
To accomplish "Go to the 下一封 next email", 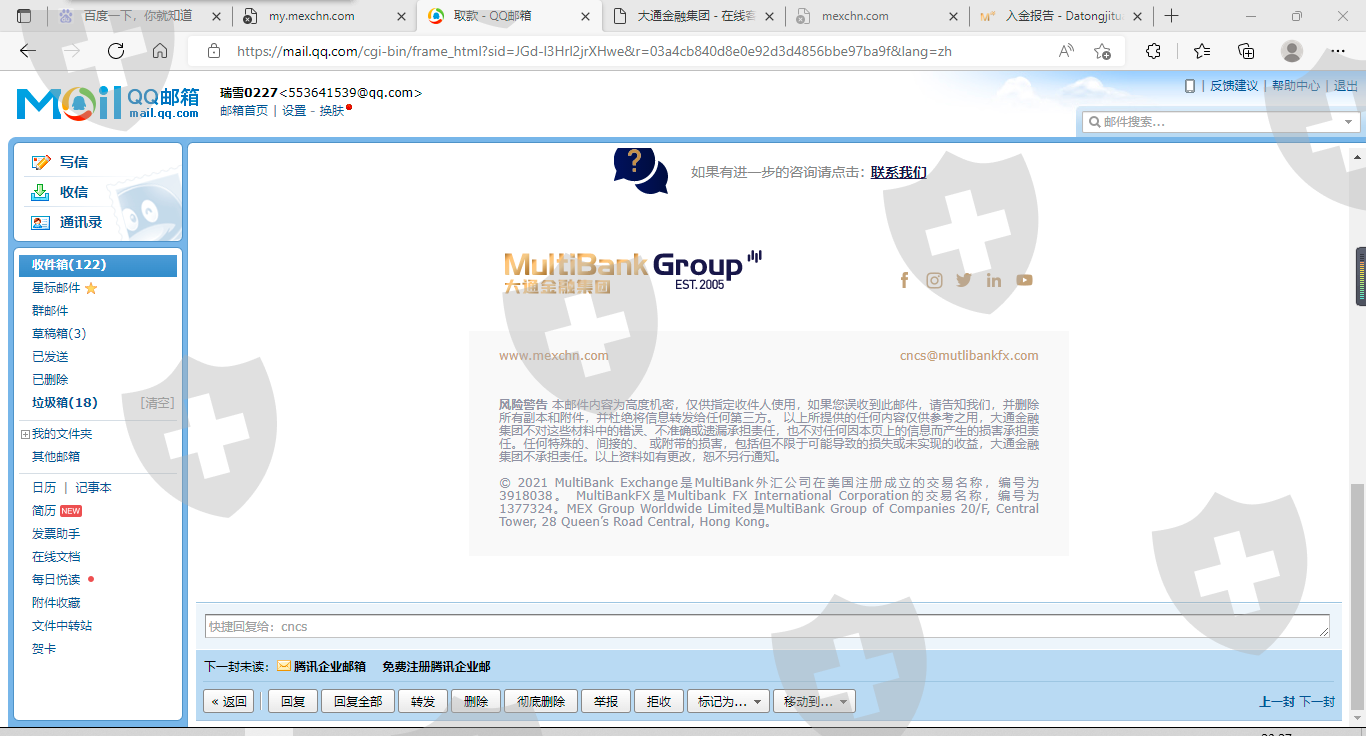I will pyautogui.click(x=1317, y=702).
